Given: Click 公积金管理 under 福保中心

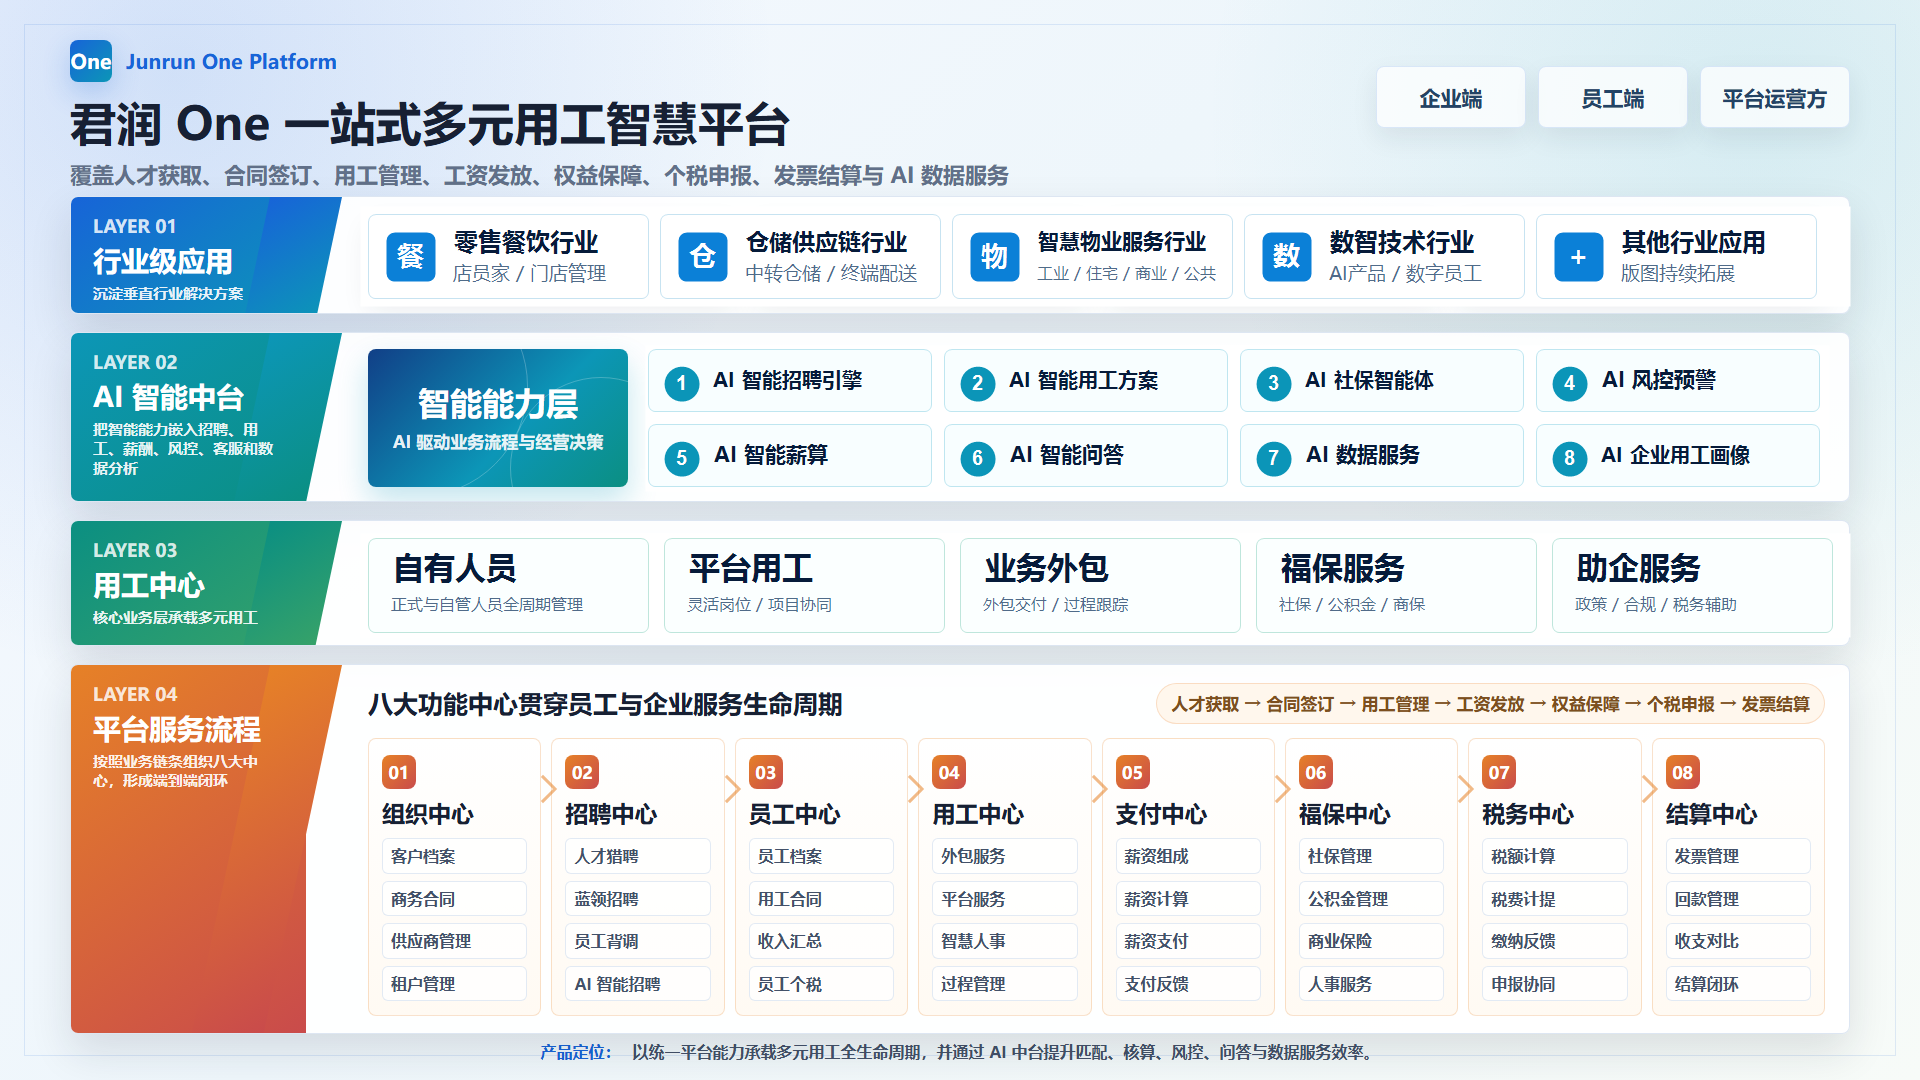Looking at the screenshot, I should click(x=1371, y=899).
